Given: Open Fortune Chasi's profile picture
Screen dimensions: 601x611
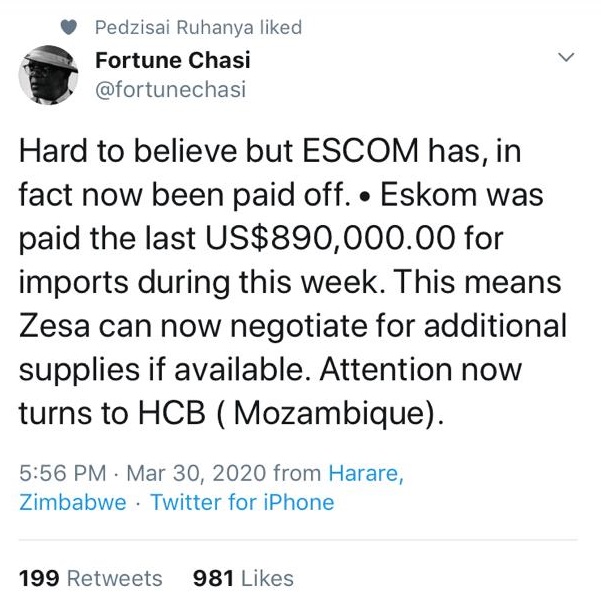Looking at the screenshot, I should 48,75.
